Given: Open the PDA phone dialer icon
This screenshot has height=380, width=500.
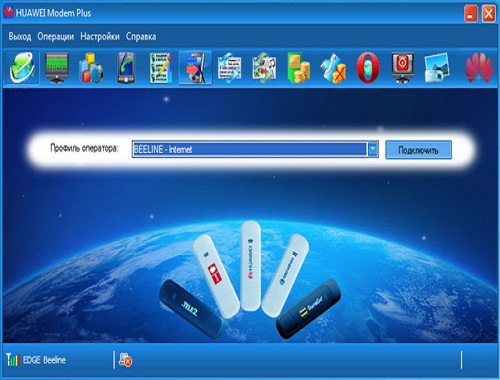Looking at the screenshot, I should (126, 68).
